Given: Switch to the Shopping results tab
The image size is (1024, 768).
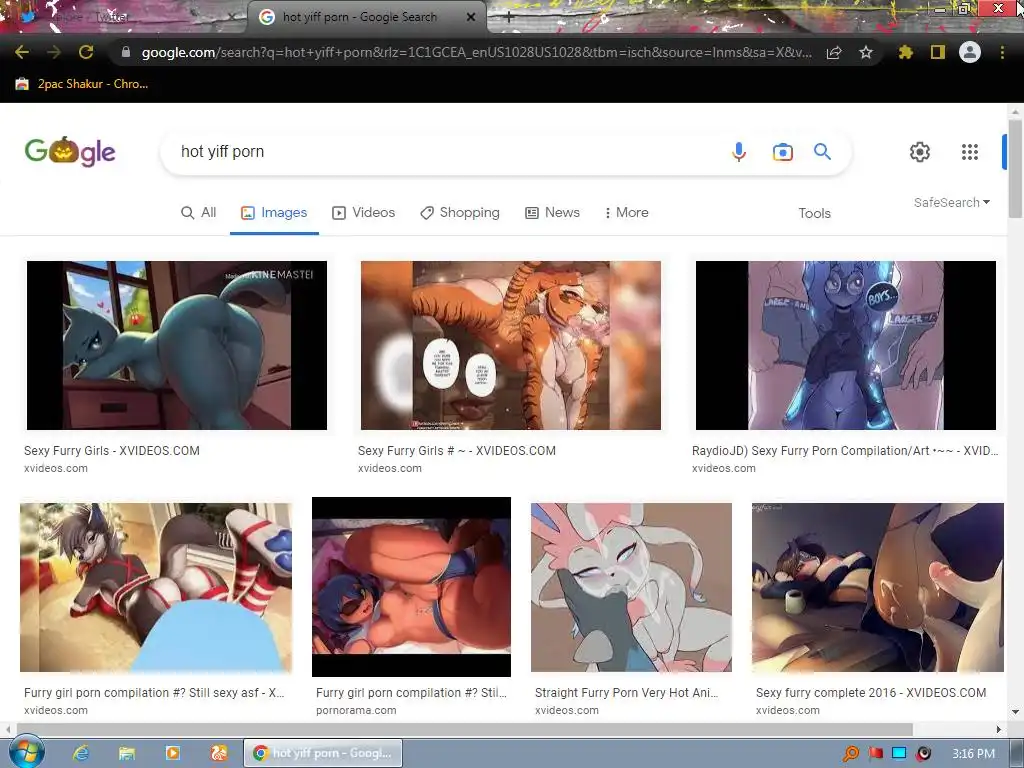Looking at the screenshot, I should tap(460, 213).
